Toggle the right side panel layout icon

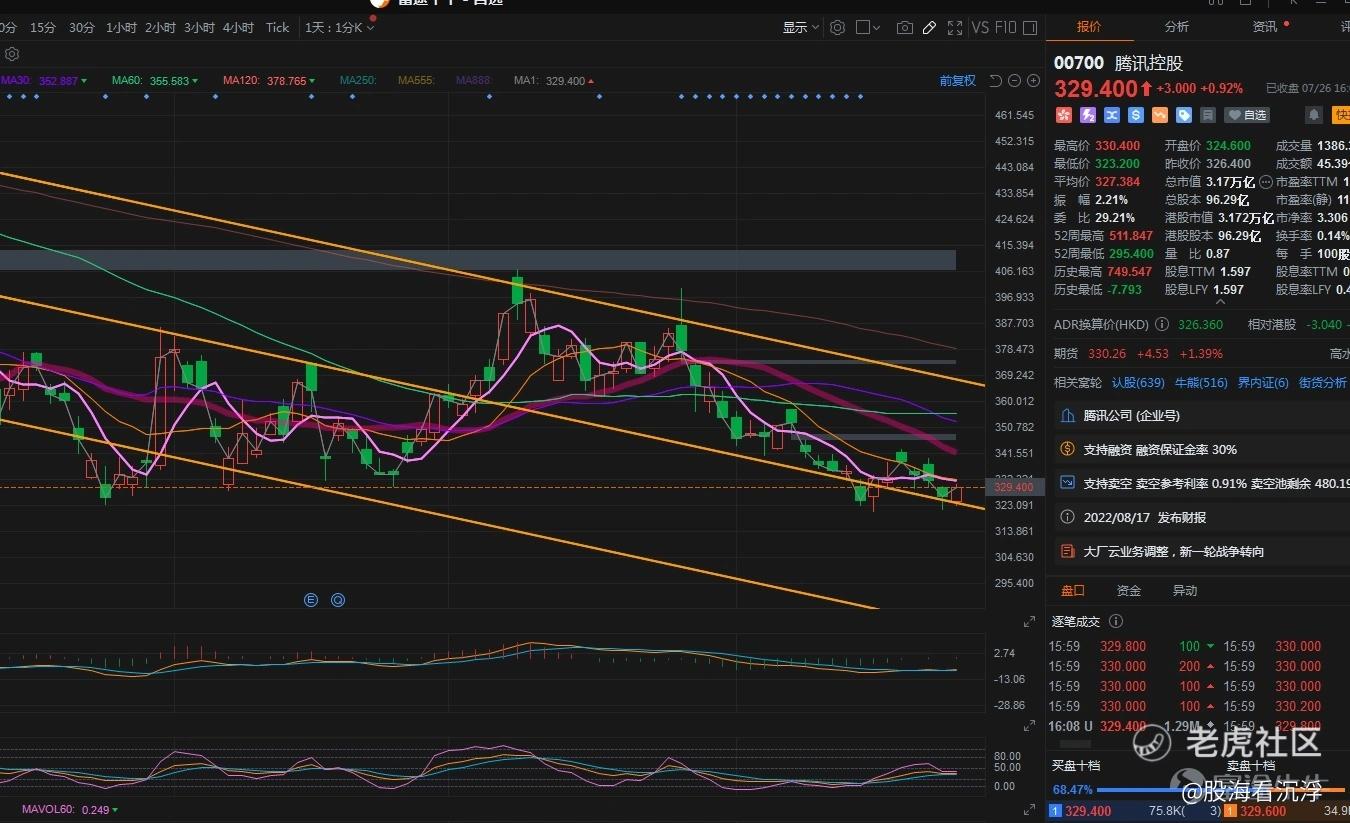click(x=1030, y=28)
